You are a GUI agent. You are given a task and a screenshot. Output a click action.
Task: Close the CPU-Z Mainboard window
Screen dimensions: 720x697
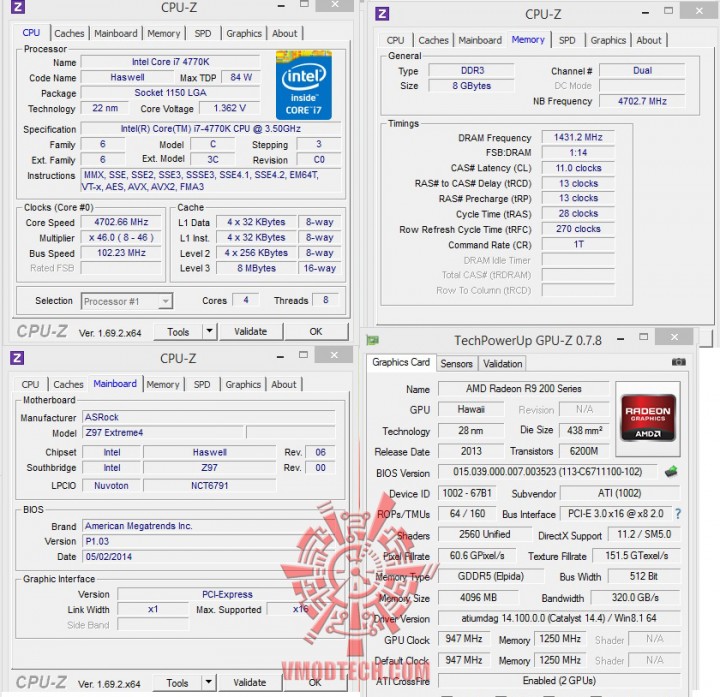pos(334,355)
